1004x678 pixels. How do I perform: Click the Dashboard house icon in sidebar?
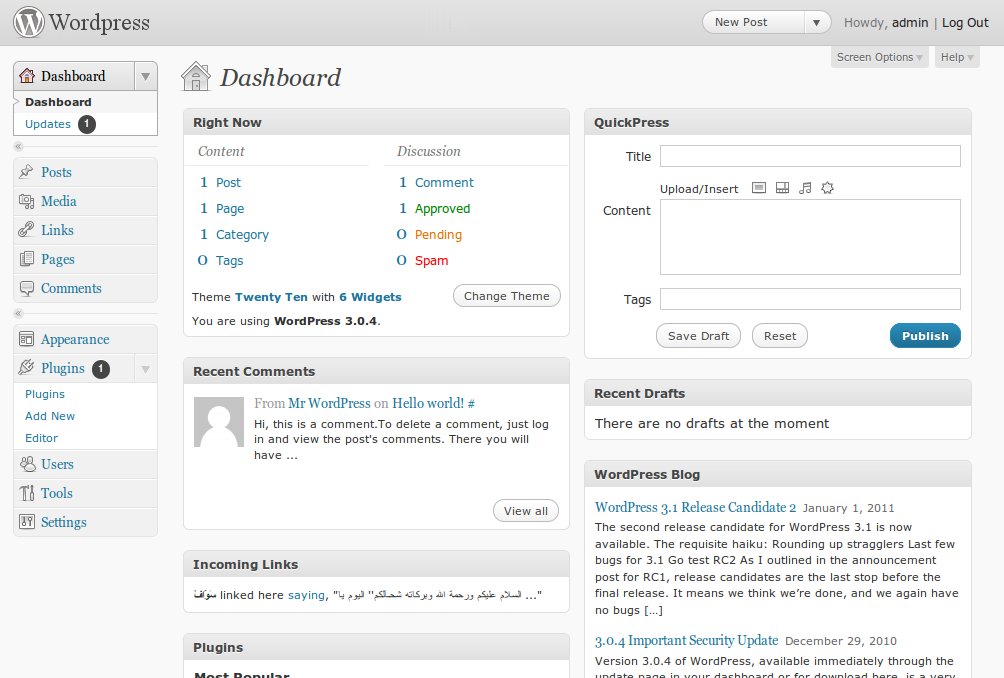[27, 76]
